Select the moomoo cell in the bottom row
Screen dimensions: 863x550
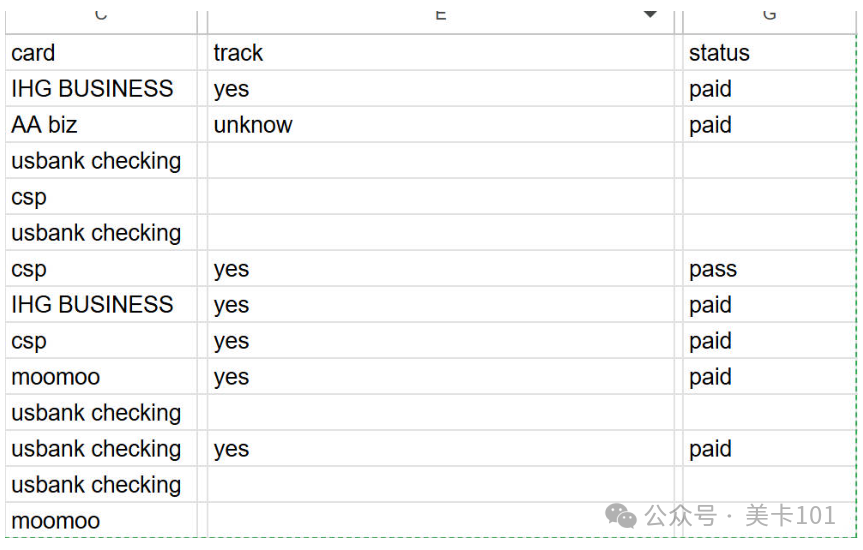point(101,520)
